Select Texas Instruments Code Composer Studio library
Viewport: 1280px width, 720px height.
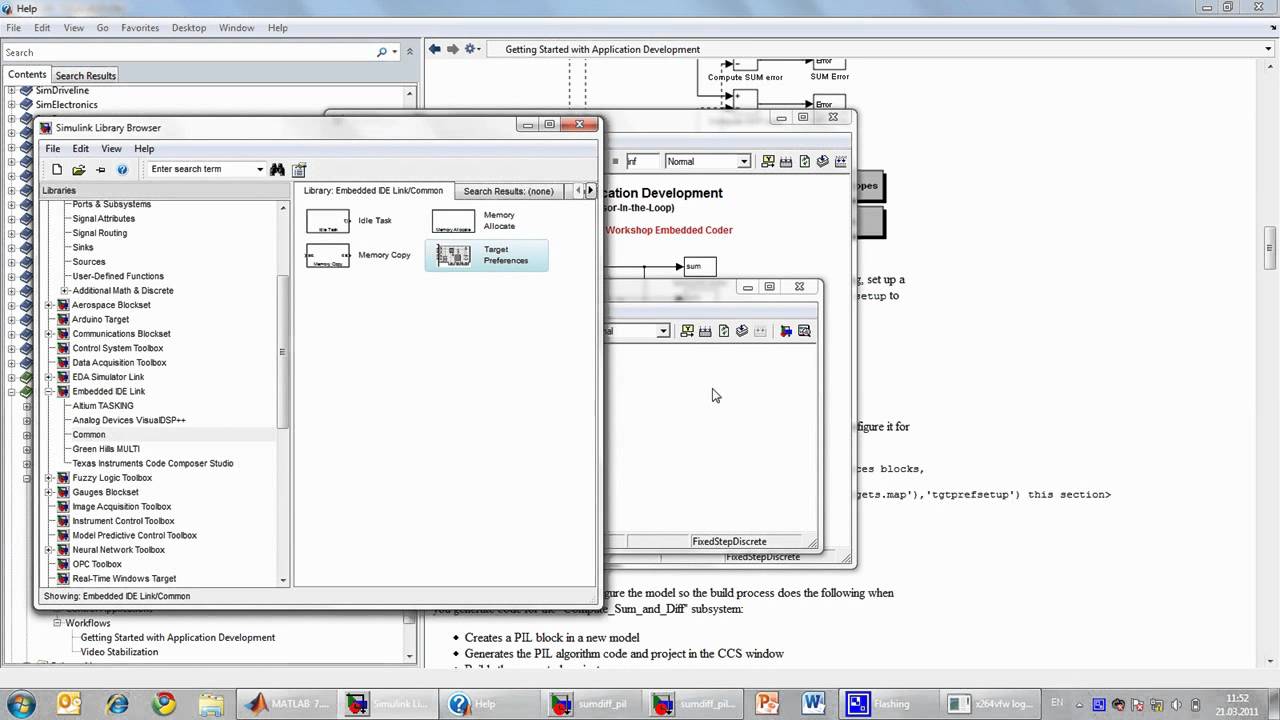tap(153, 464)
